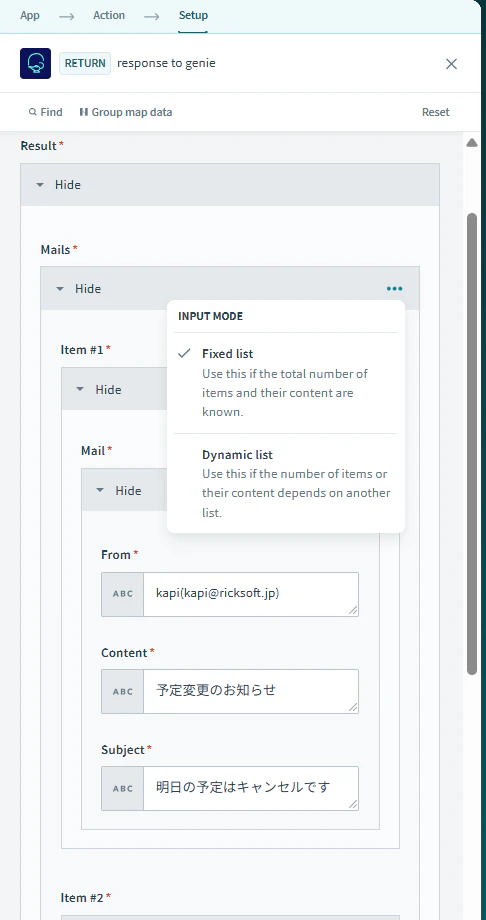The image size is (486, 920).
Task: Click the vertical scrollbar thumb
Action: point(472,444)
